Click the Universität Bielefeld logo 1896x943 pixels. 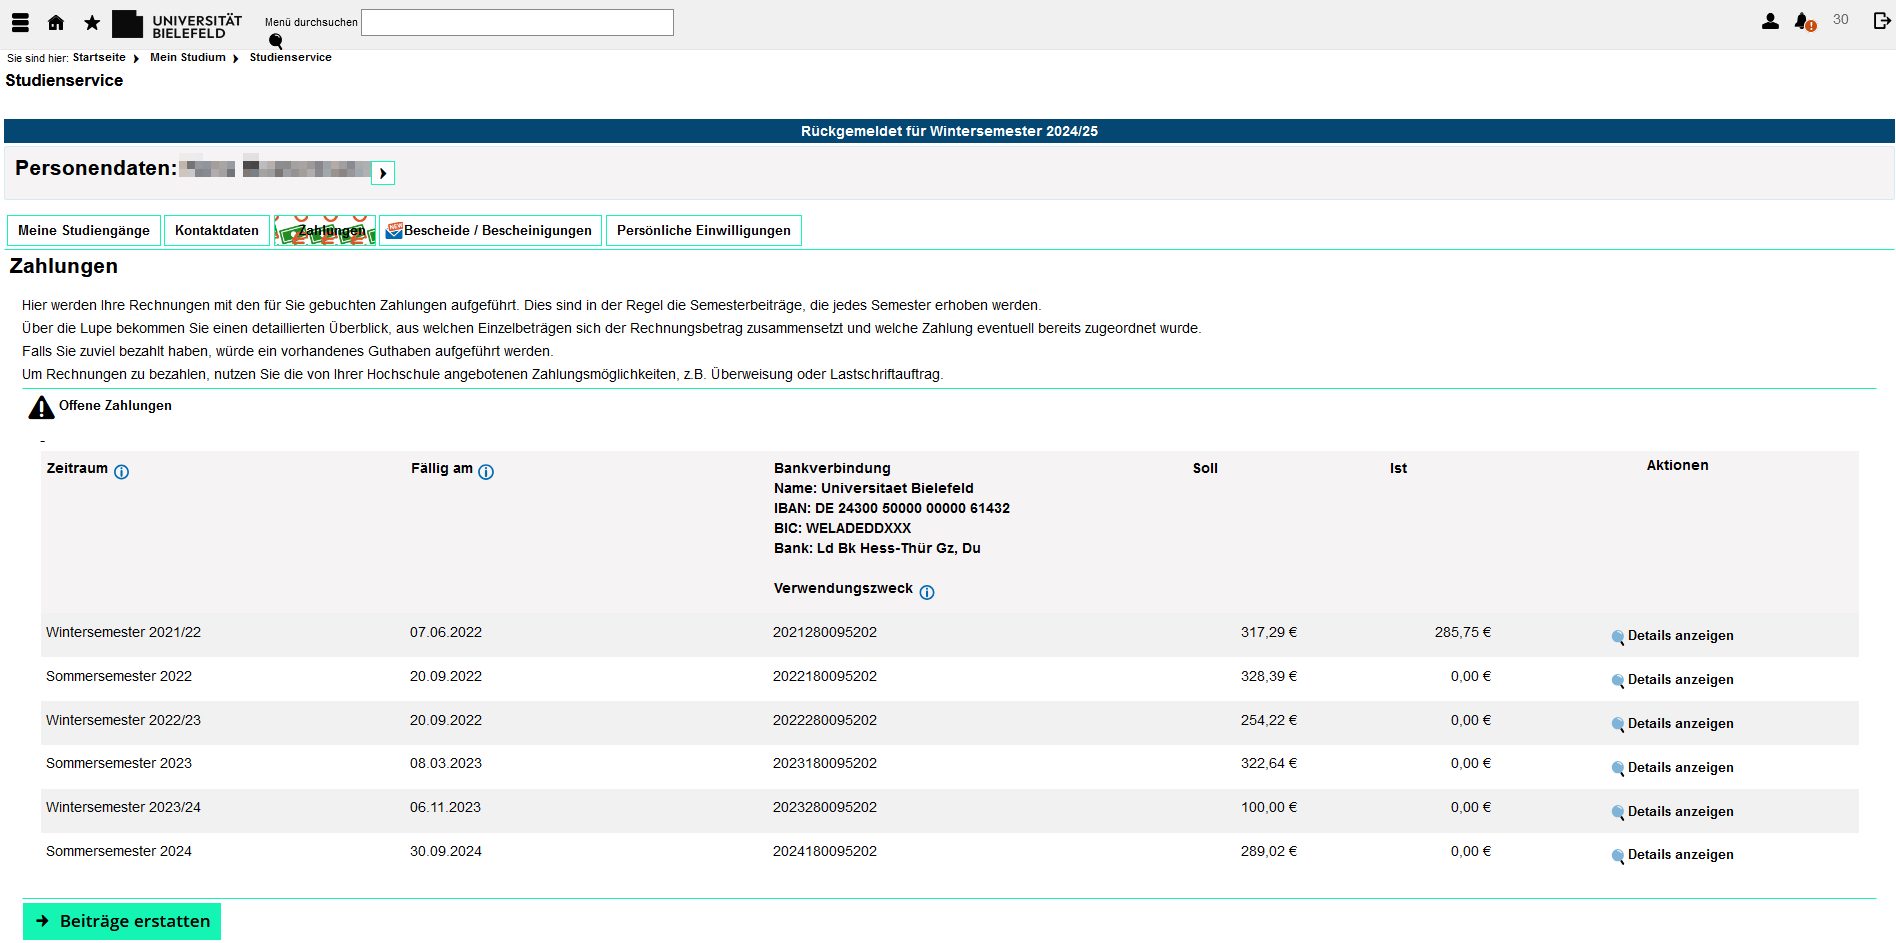177,25
